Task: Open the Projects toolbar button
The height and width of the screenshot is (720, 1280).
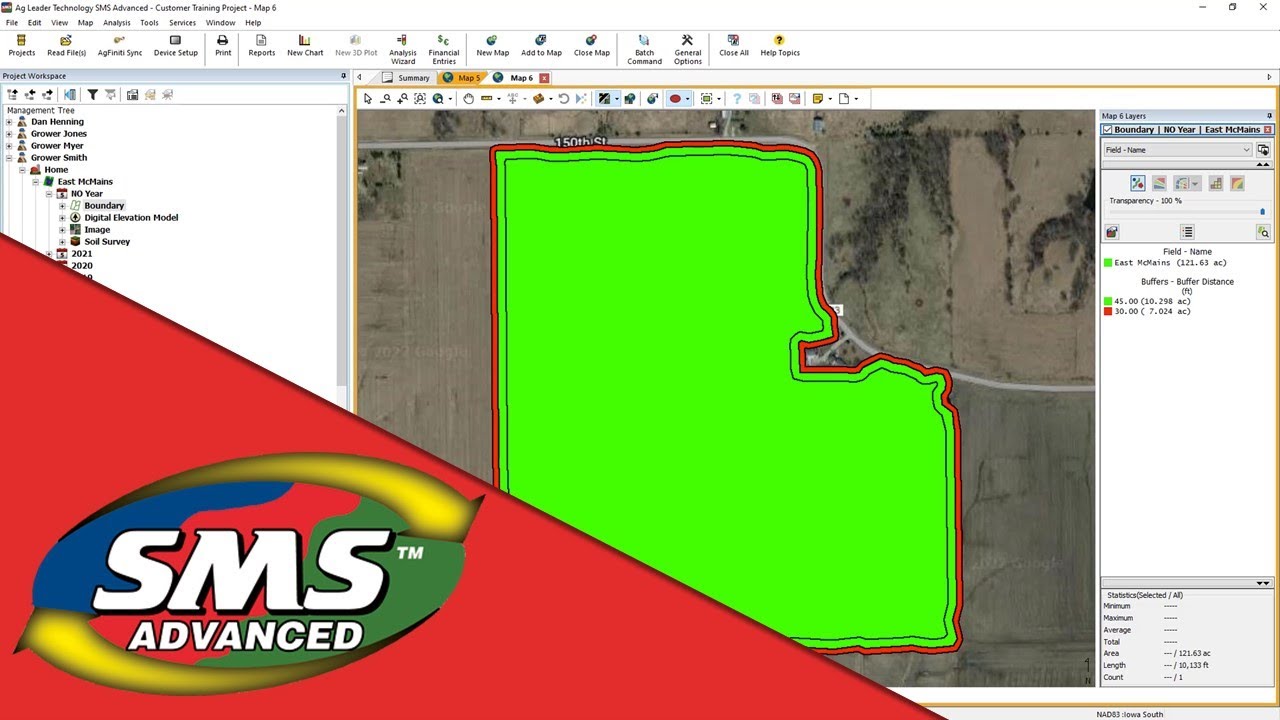Action: pos(21,45)
